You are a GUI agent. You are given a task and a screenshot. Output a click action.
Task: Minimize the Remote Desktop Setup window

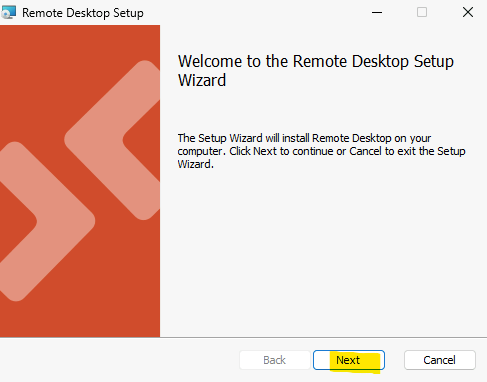click(x=377, y=13)
